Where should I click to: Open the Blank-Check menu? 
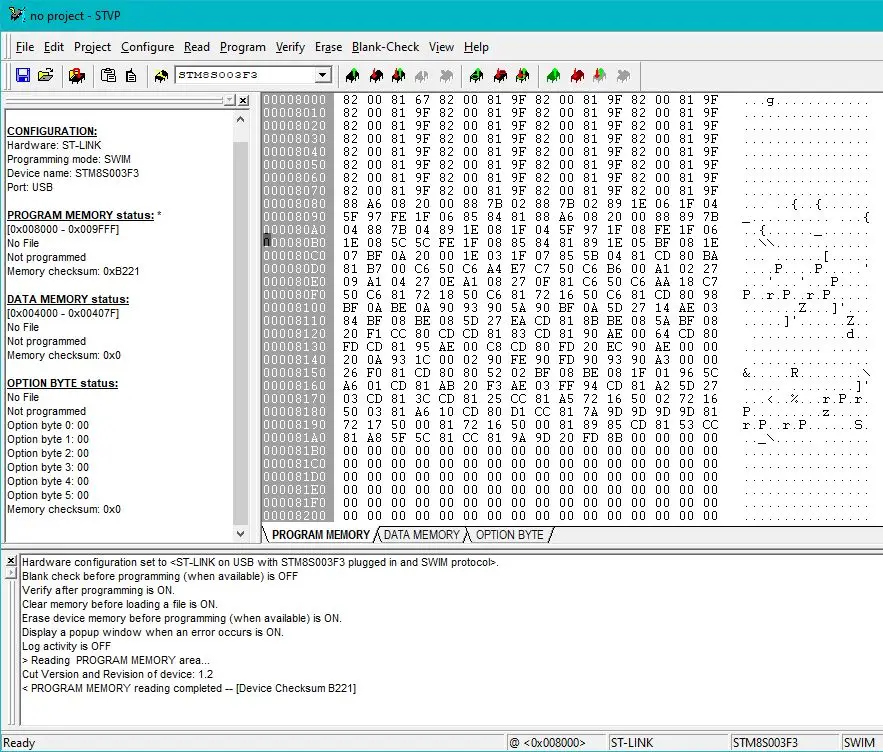385,47
